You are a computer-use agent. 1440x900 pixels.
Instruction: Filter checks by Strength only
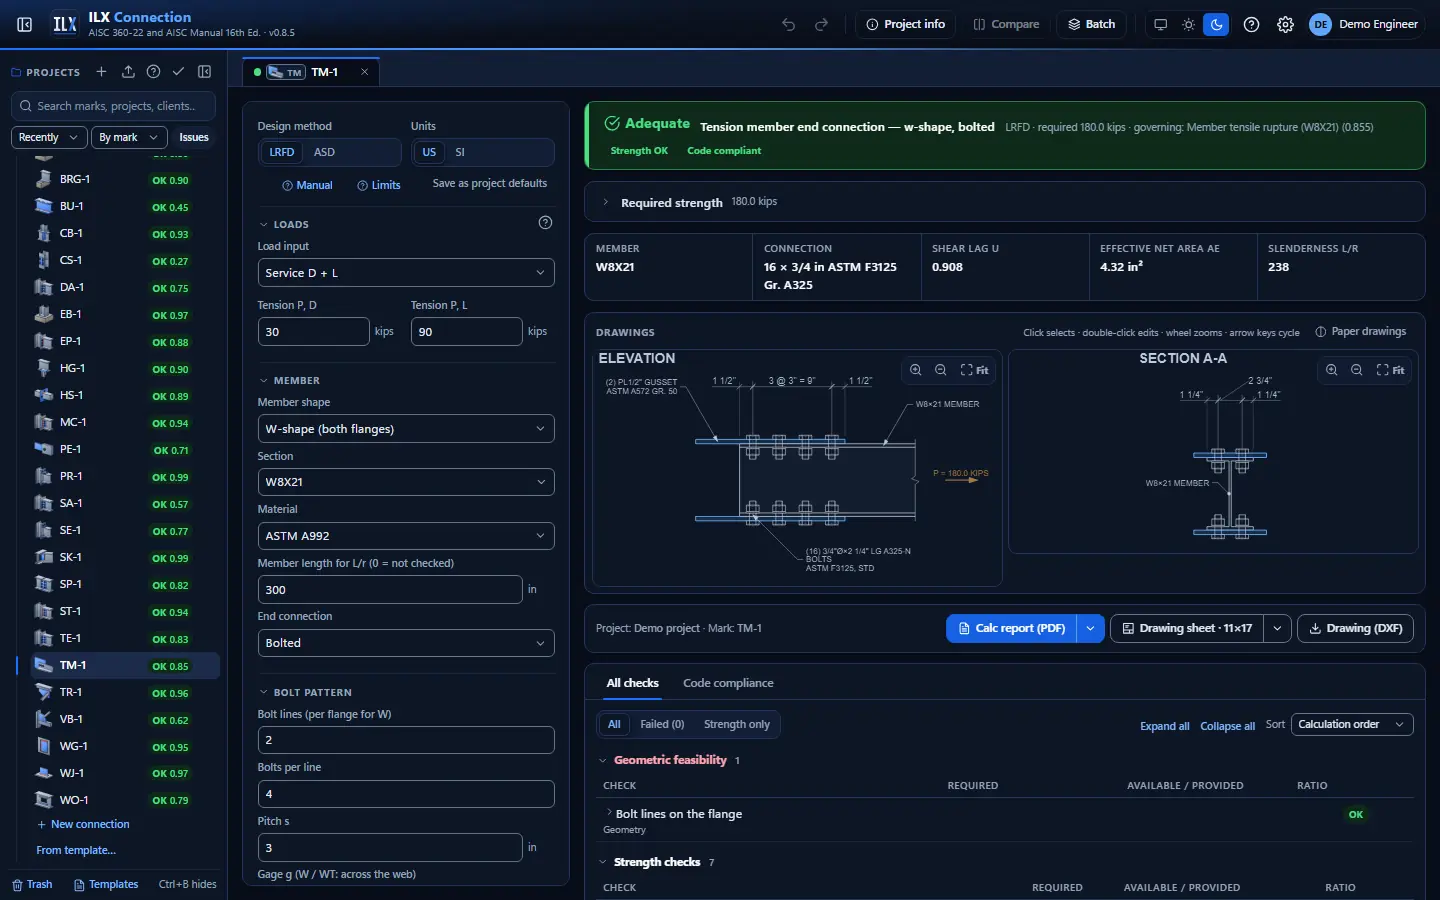pos(737,724)
